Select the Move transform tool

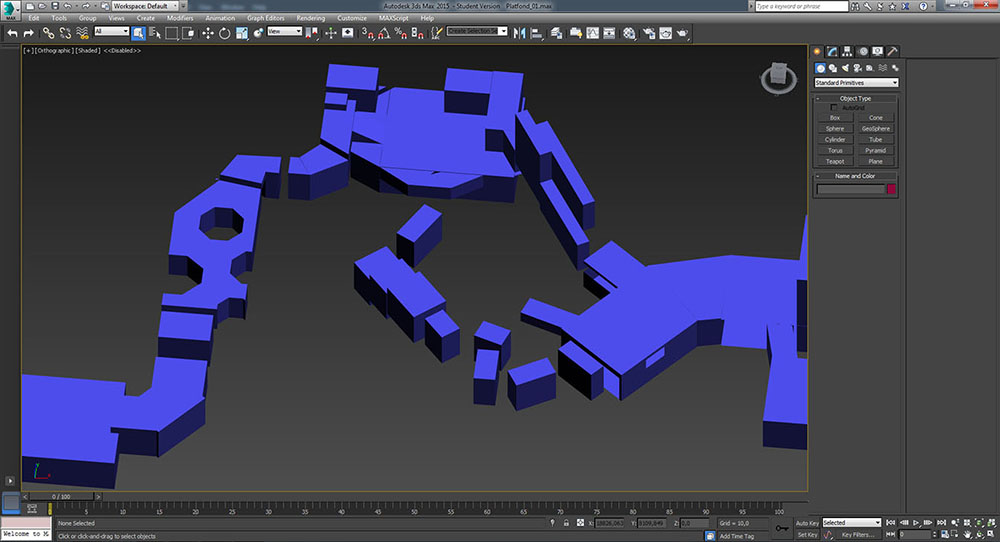click(208, 33)
